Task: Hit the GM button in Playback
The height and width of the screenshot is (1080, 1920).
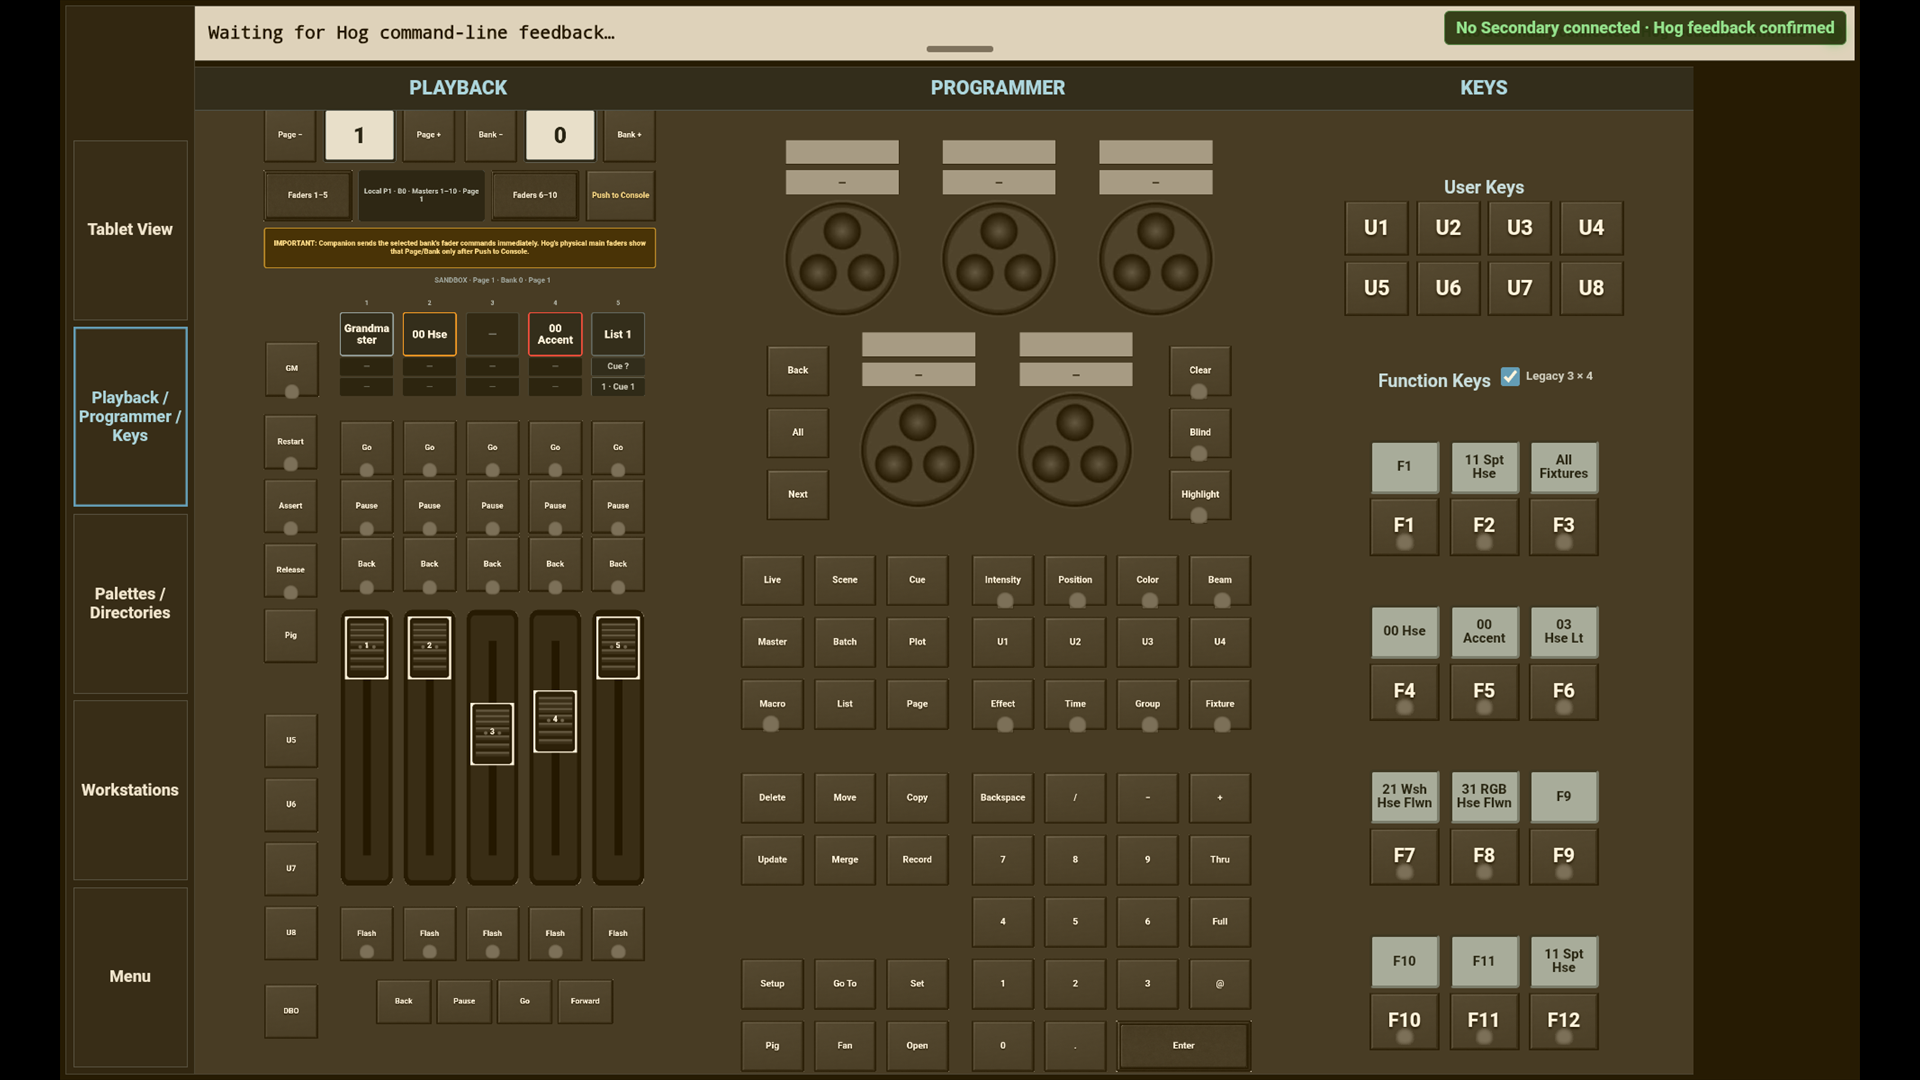Action: coord(291,369)
